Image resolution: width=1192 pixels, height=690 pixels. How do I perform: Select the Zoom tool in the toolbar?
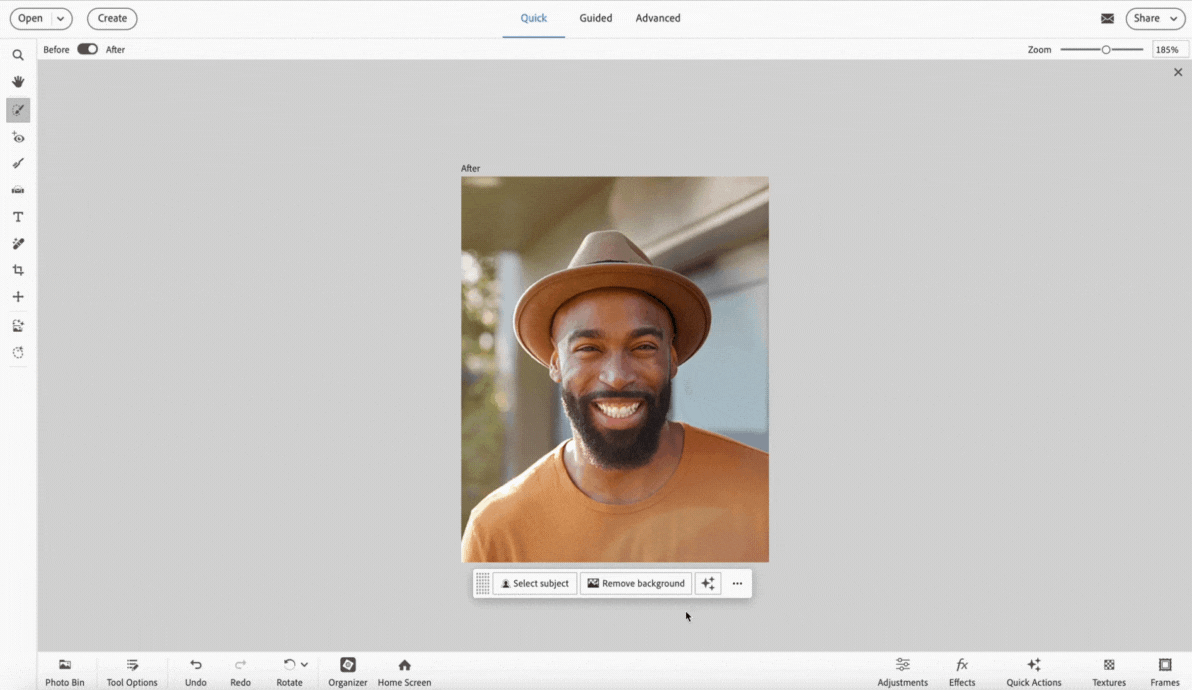click(x=18, y=56)
